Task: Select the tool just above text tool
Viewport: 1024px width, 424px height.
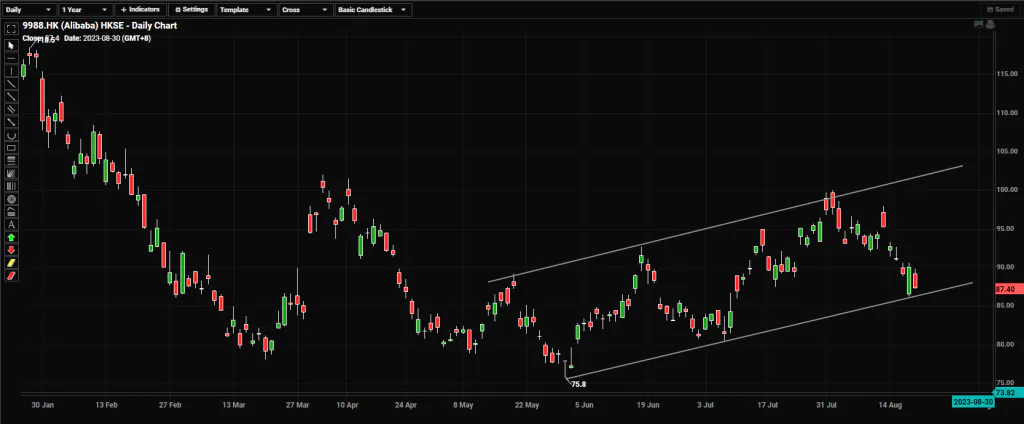Action: (11, 212)
